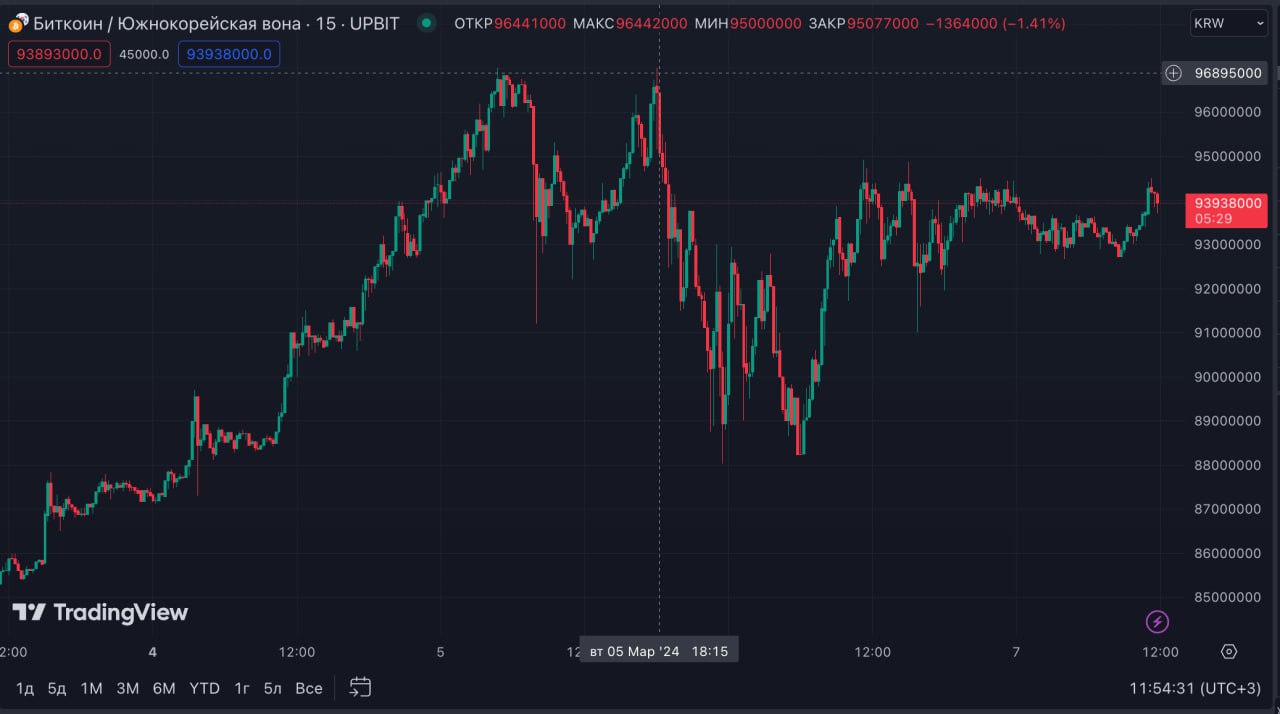The width and height of the screenshot is (1280, 714).
Task: Open chart settings gear icon
Action: [x=1229, y=652]
